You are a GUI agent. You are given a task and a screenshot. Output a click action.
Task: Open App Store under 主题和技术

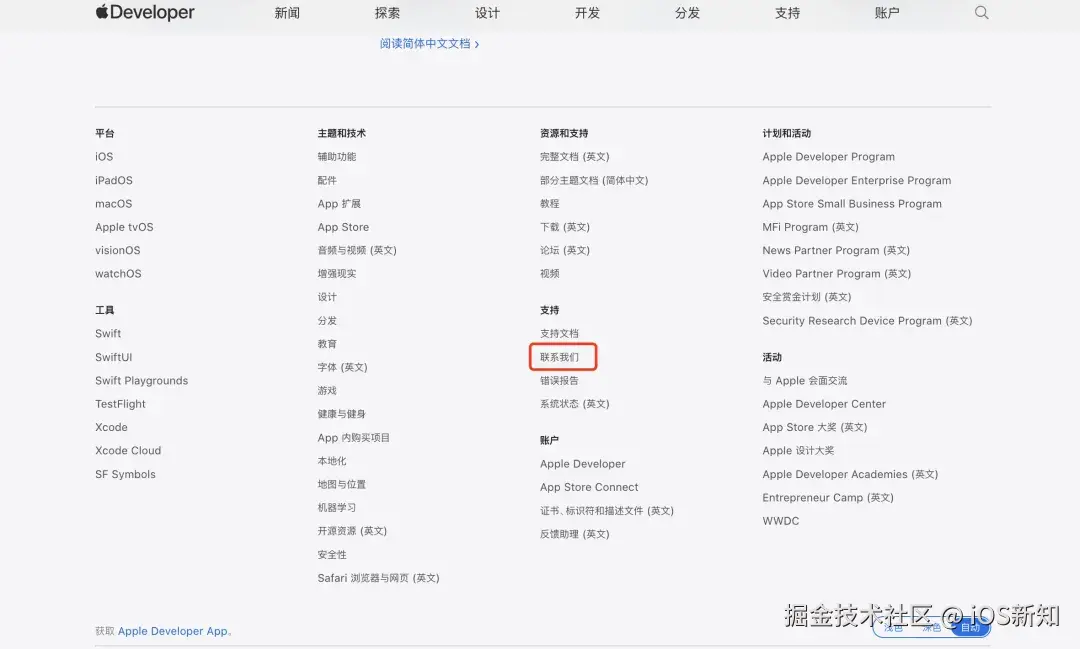(x=343, y=227)
